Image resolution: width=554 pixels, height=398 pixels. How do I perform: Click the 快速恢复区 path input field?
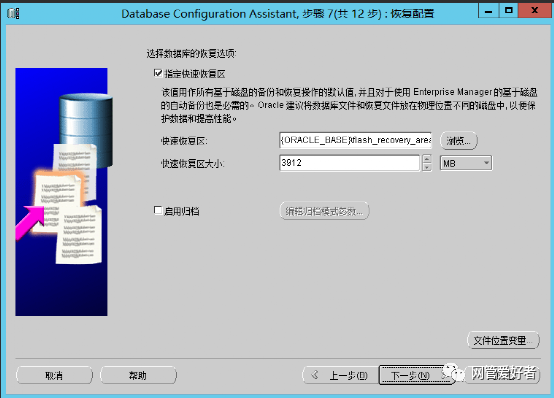pyautogui.click(x=355, y=140)
